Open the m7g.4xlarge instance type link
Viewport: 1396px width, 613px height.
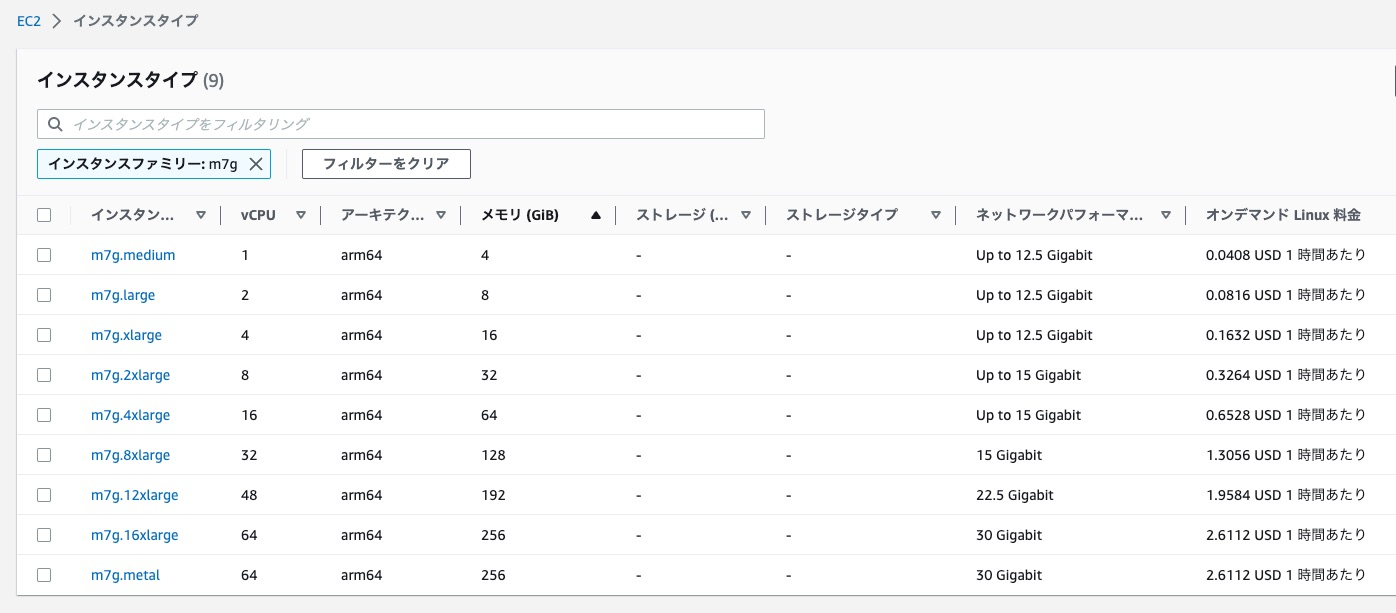(131, 415)
